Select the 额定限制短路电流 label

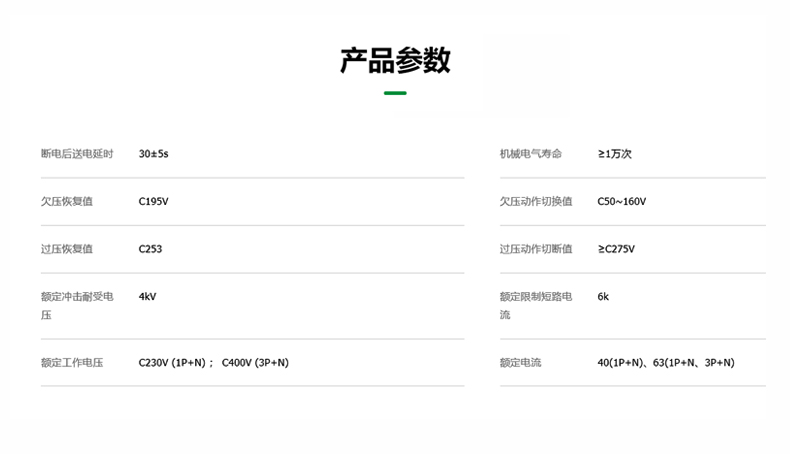536,305
